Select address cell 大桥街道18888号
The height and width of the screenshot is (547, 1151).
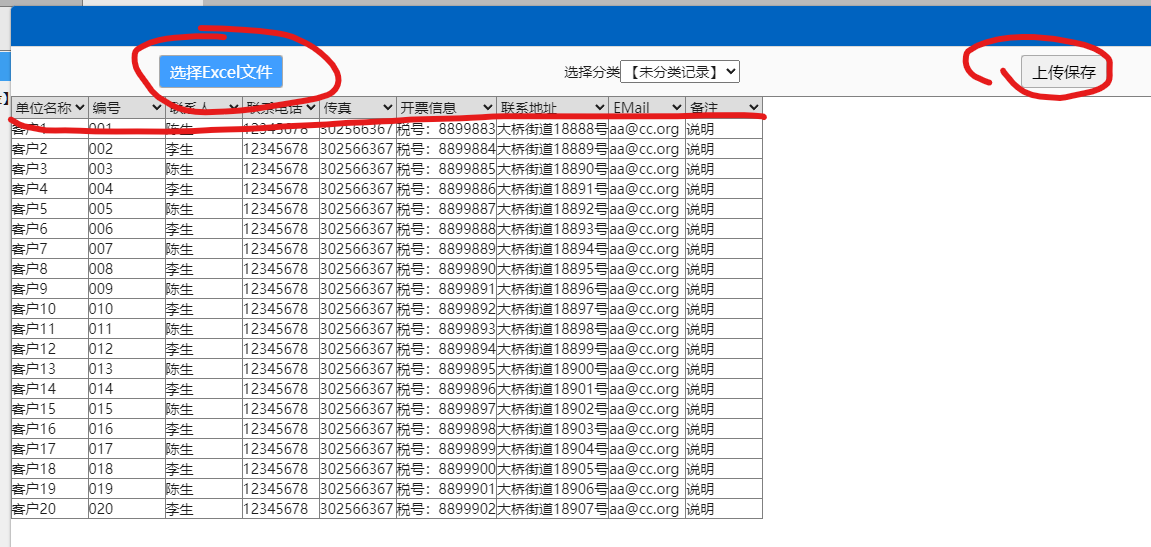(552, 129)
